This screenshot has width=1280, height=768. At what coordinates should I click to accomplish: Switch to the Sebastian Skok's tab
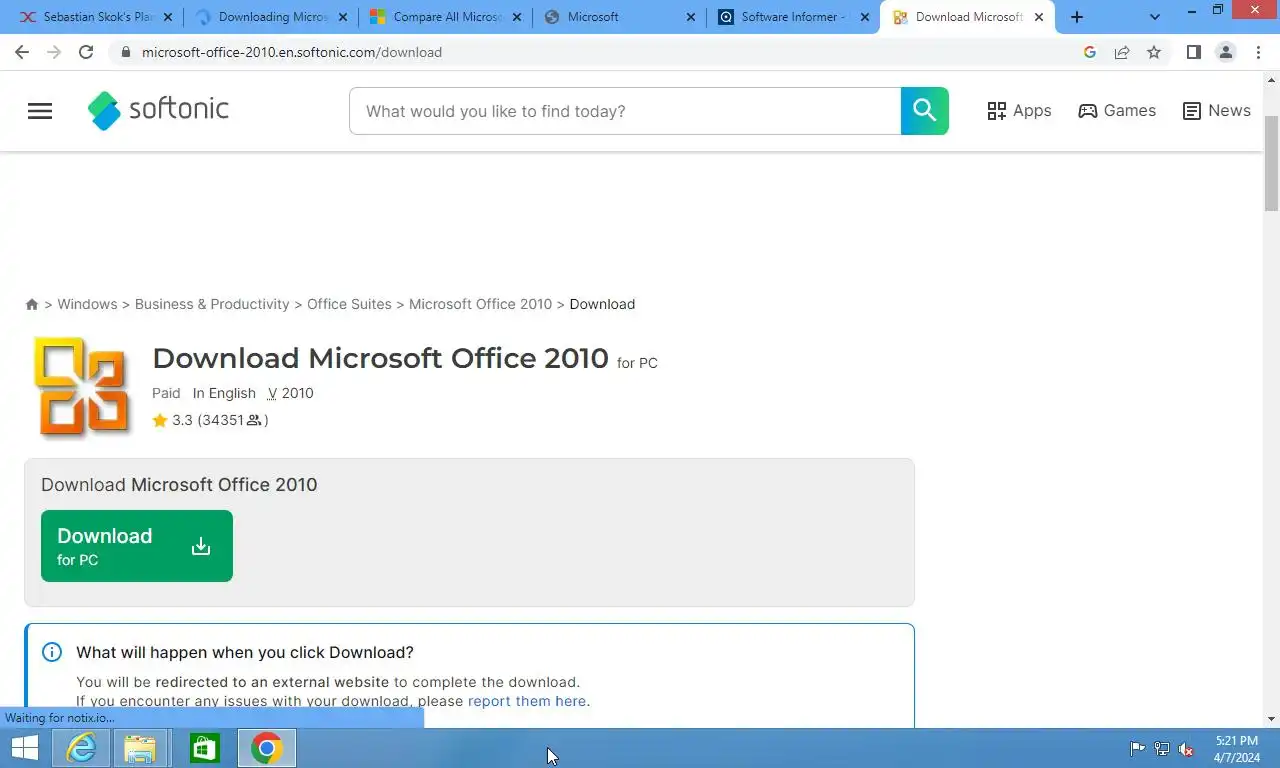95,17
